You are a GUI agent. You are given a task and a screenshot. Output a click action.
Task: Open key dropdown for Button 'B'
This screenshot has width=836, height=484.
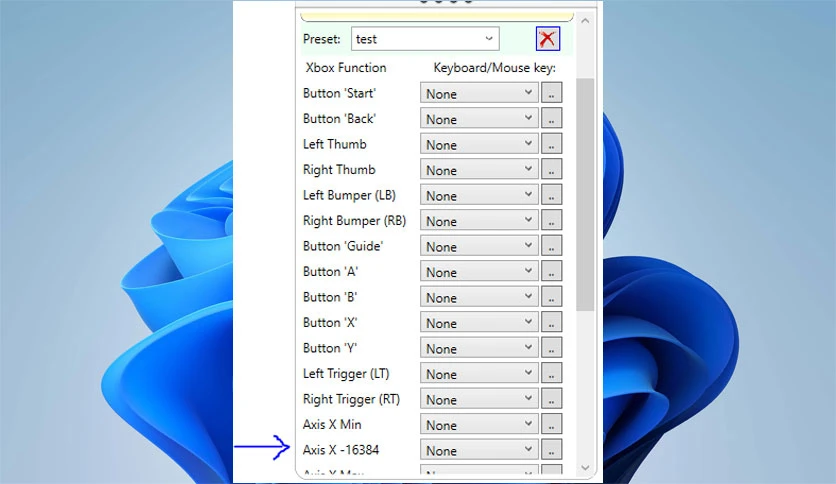[479, 298]
